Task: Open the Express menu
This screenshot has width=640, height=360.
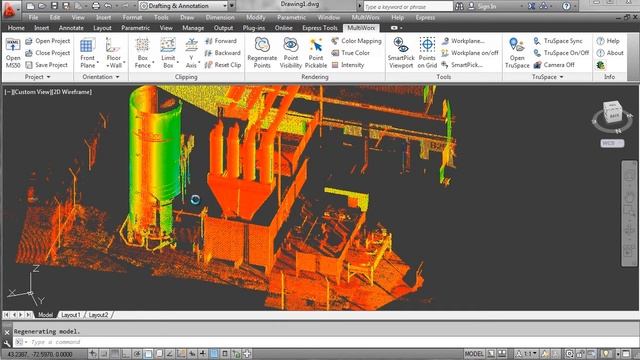Action: click(425, 18)
